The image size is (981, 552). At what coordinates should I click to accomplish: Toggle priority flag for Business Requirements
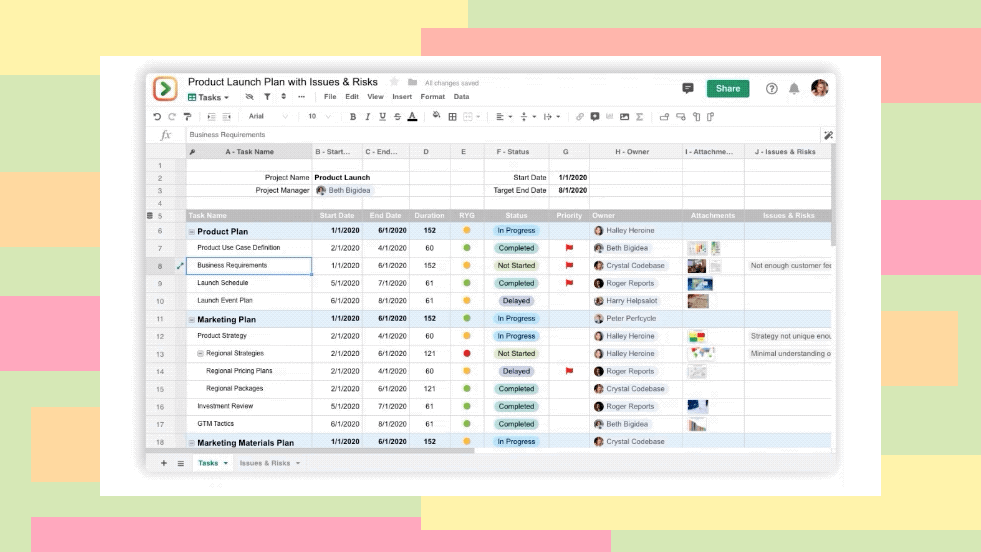click(569, 266)
